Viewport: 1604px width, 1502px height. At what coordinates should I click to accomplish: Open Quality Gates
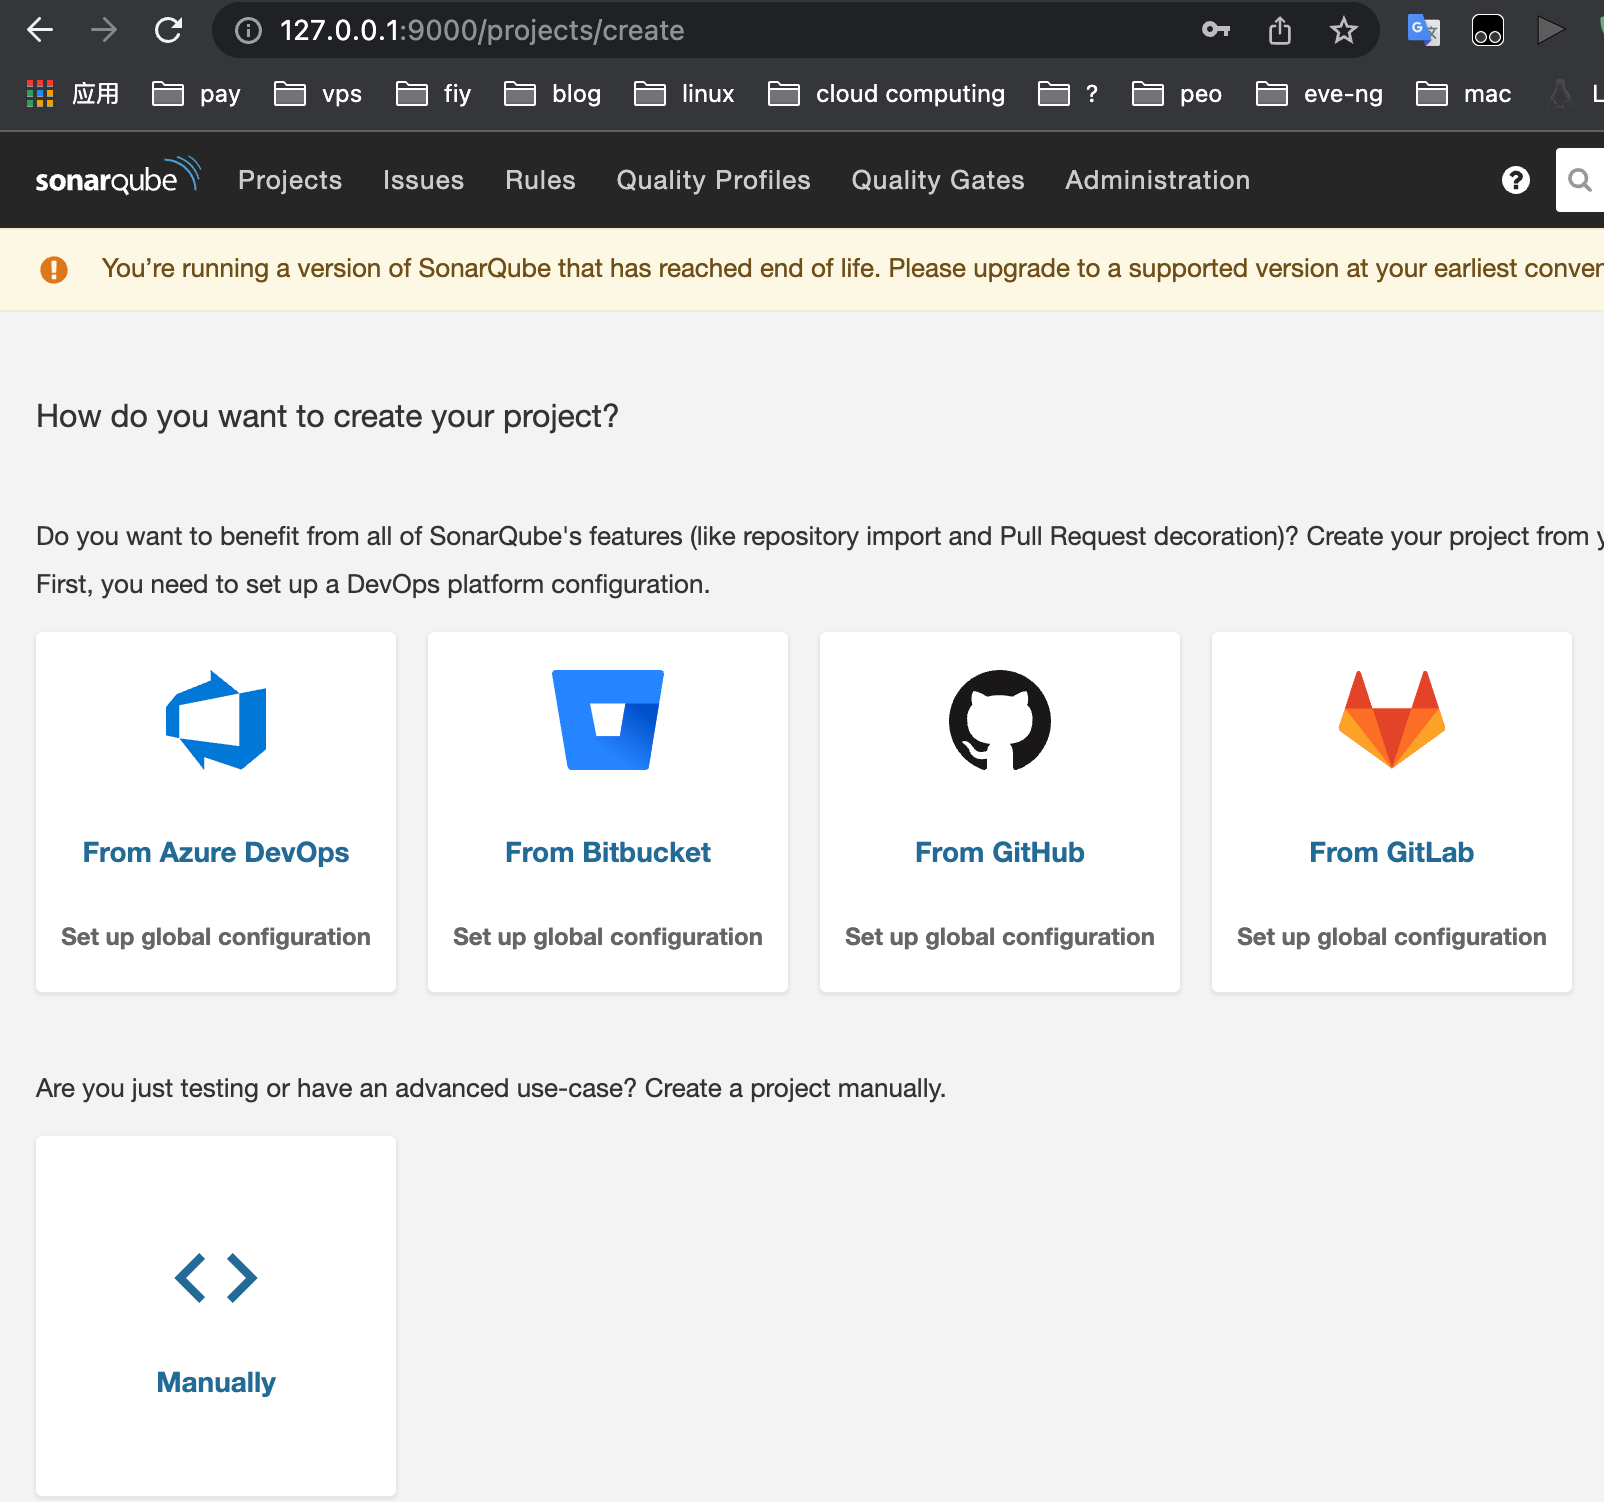tap(938, 180)
